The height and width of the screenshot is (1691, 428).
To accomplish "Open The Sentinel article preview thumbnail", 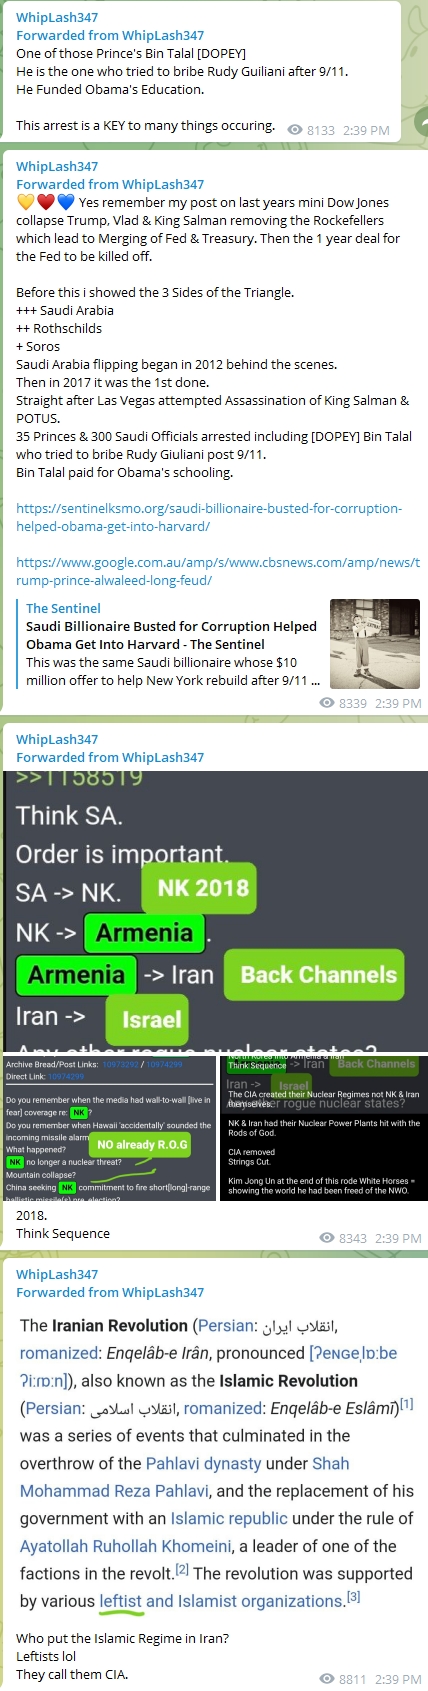I will tap(374, 644).
